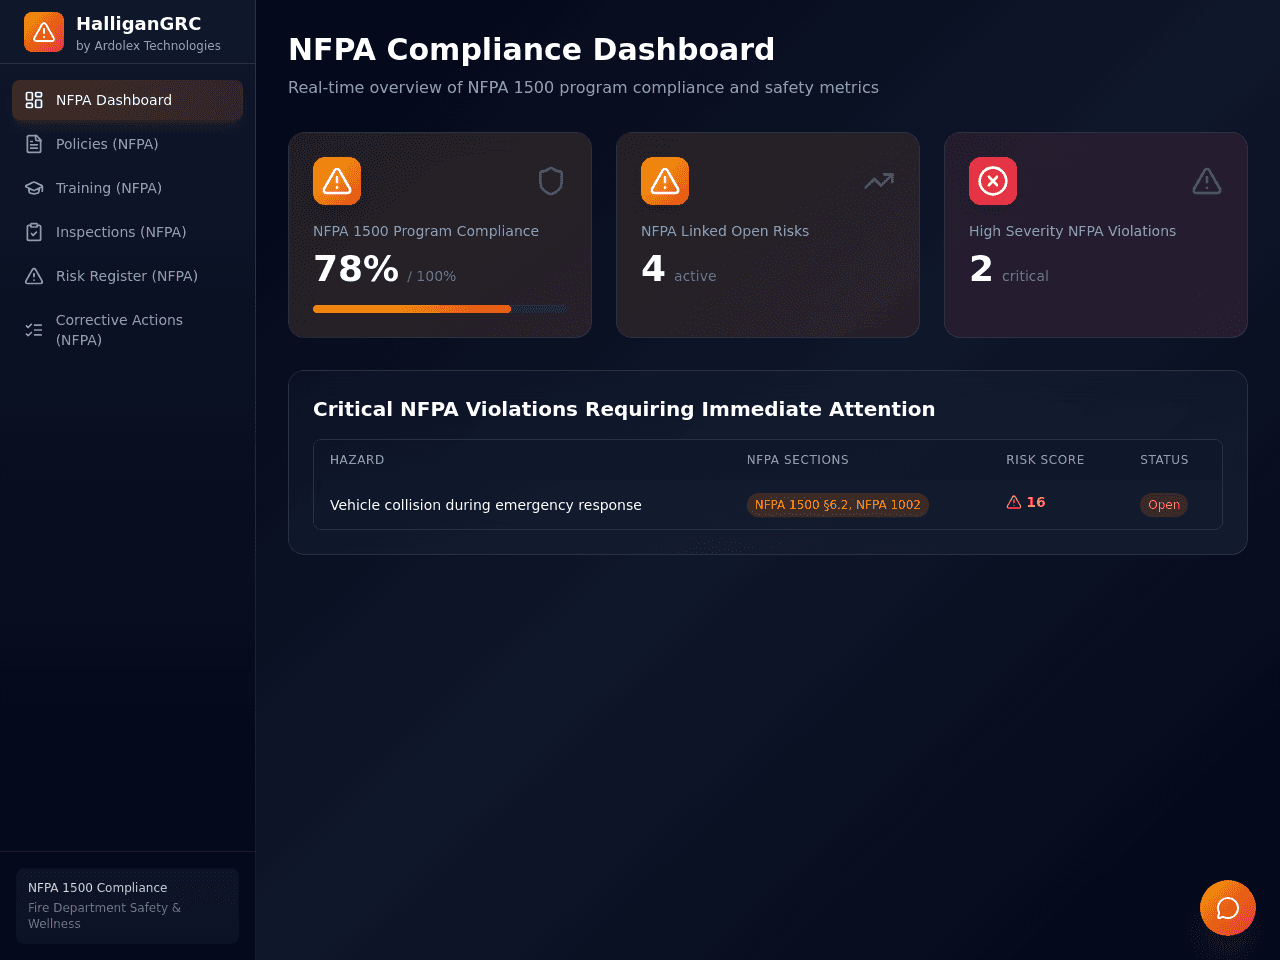Click the HalliganGRC brand title
Viewport: 1280px width, 960px height.
(x=138, y=24)
